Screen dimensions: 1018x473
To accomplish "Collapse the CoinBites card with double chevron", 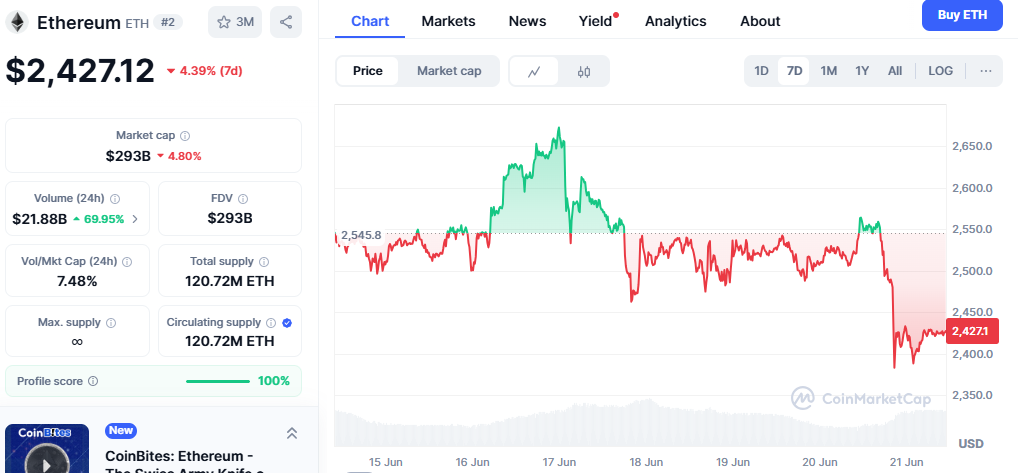I will (292, 433).
